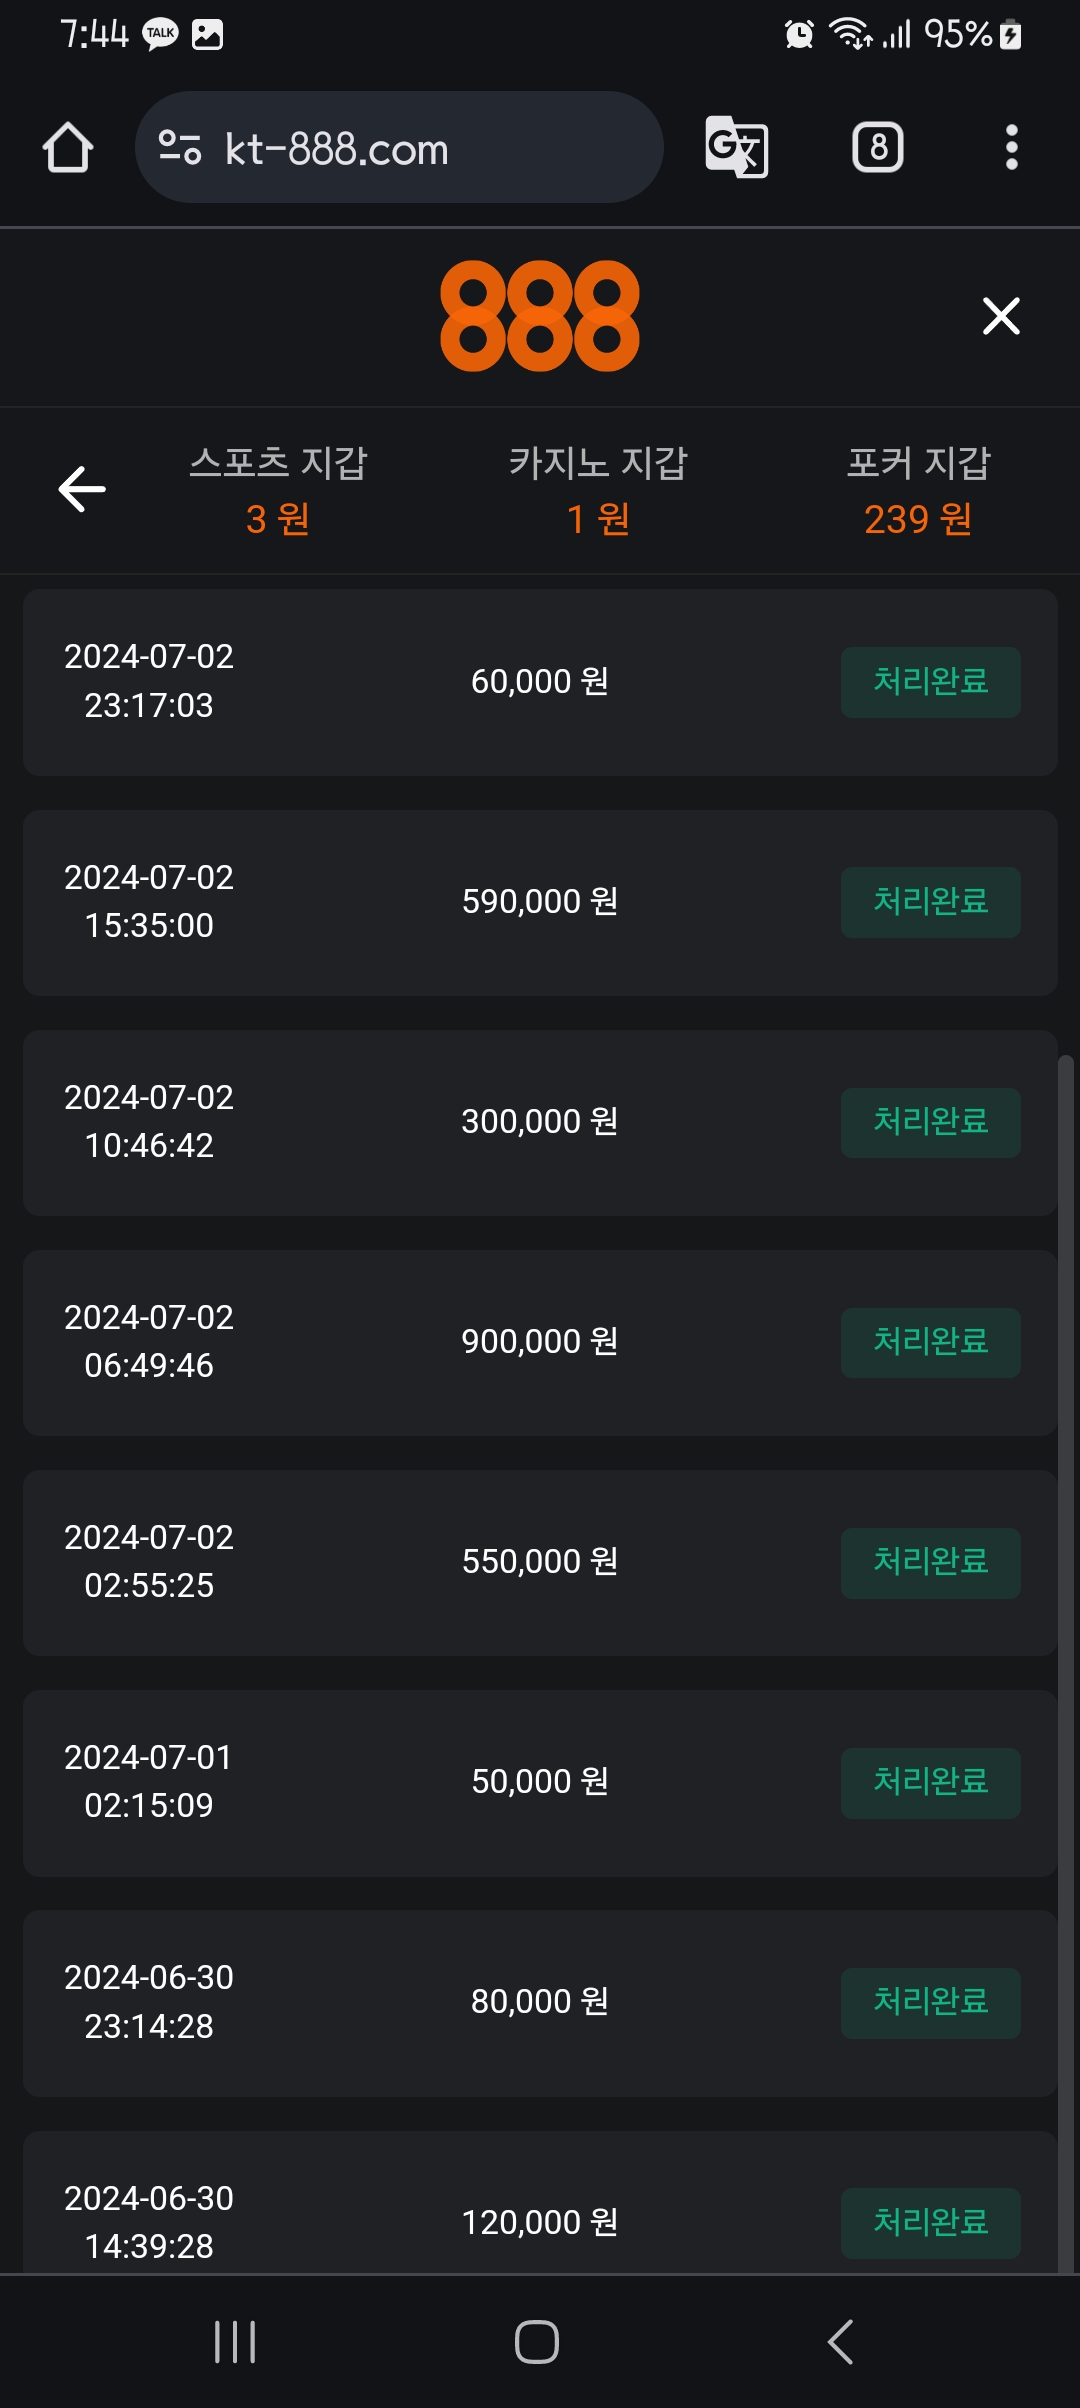This screenshot has height=2408, width=1080.
Task: Select the 카지노 지갑 wallet
Action: [x=598, y=490]
